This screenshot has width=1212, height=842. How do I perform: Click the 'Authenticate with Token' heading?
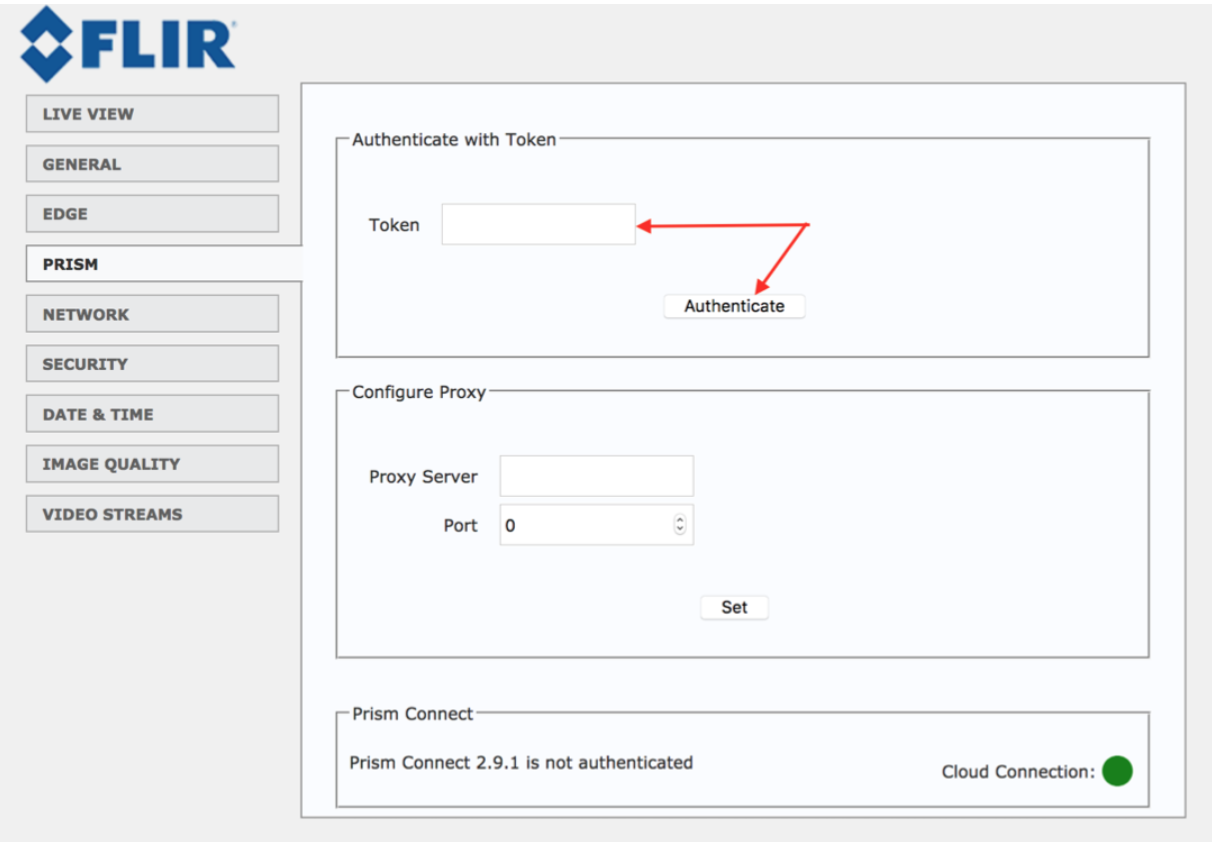point(454,140)
